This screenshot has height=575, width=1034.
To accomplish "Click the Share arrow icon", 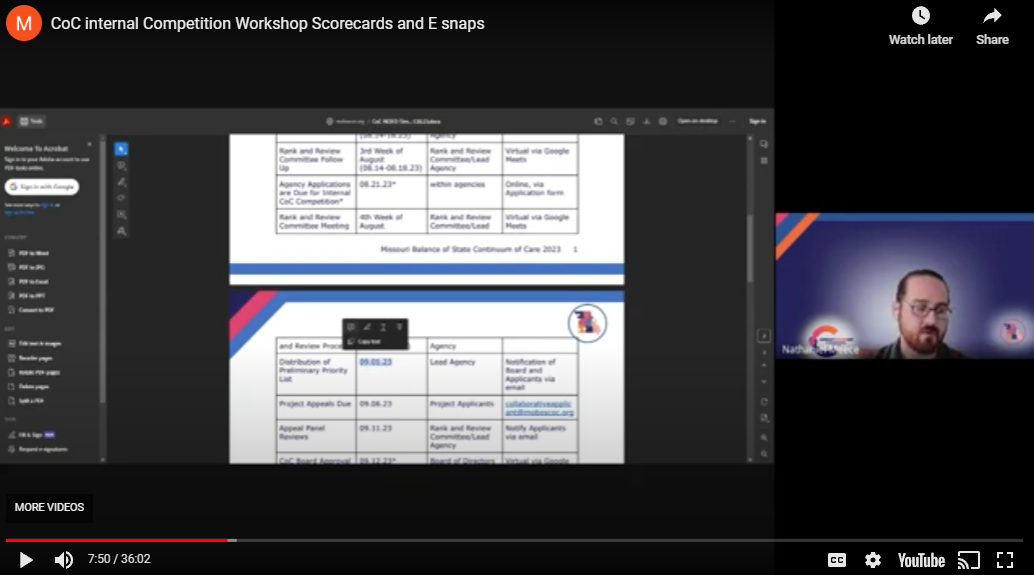I will [x=992, y=16].
